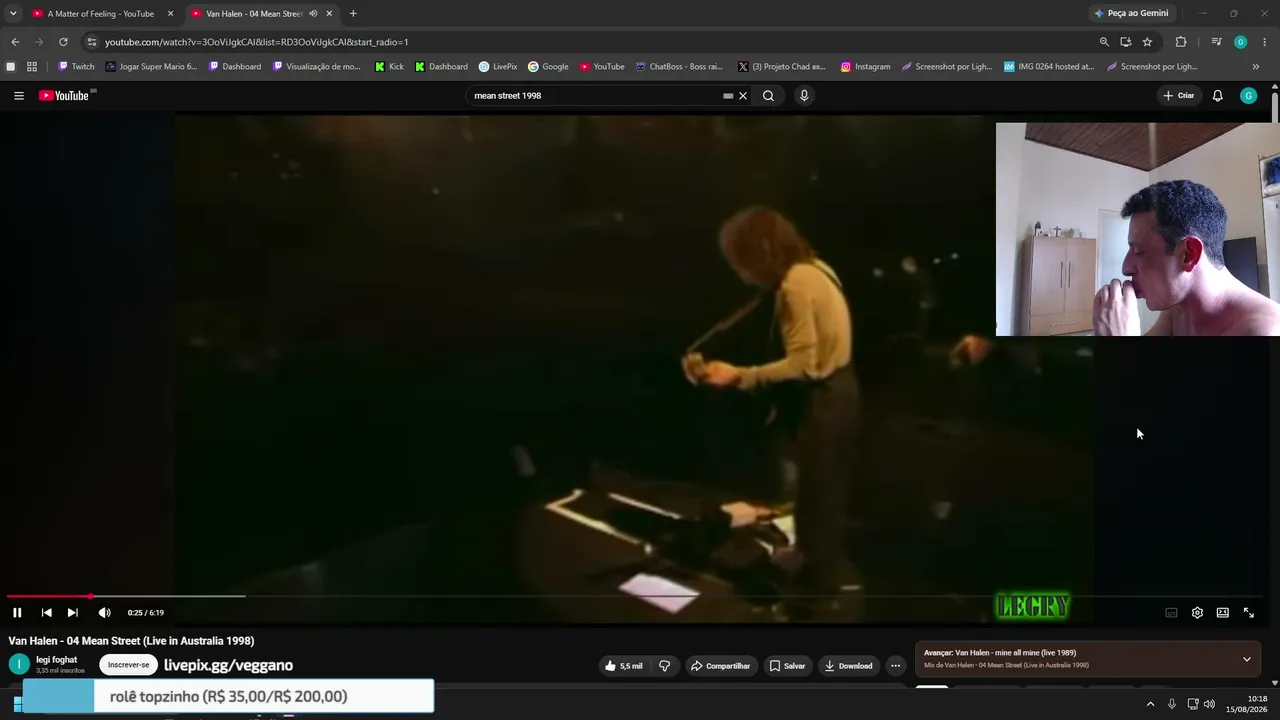Open more actions (three dots) menu
The width and height of the screenshot is (1280, 720).
[x=896, y=666]
